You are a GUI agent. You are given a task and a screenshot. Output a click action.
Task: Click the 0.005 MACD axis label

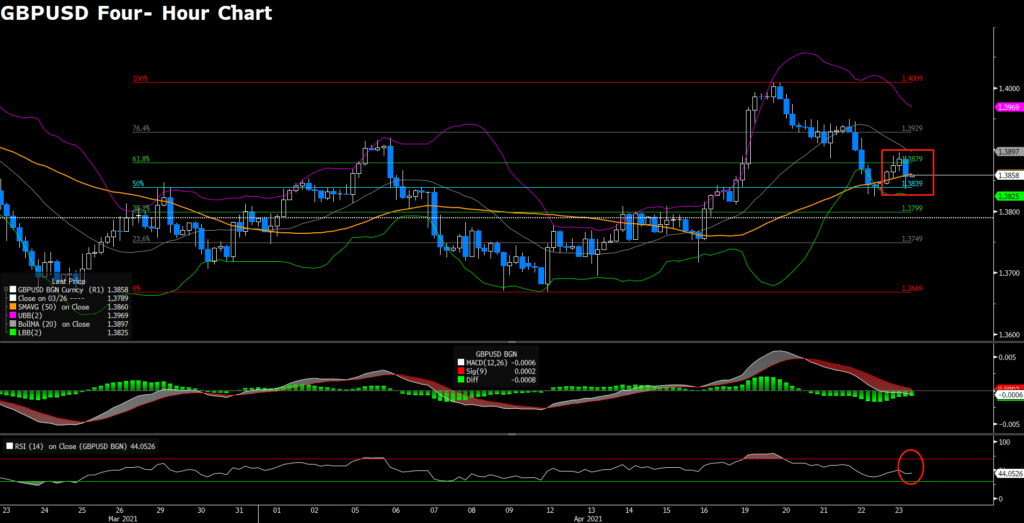(1006, 357)
